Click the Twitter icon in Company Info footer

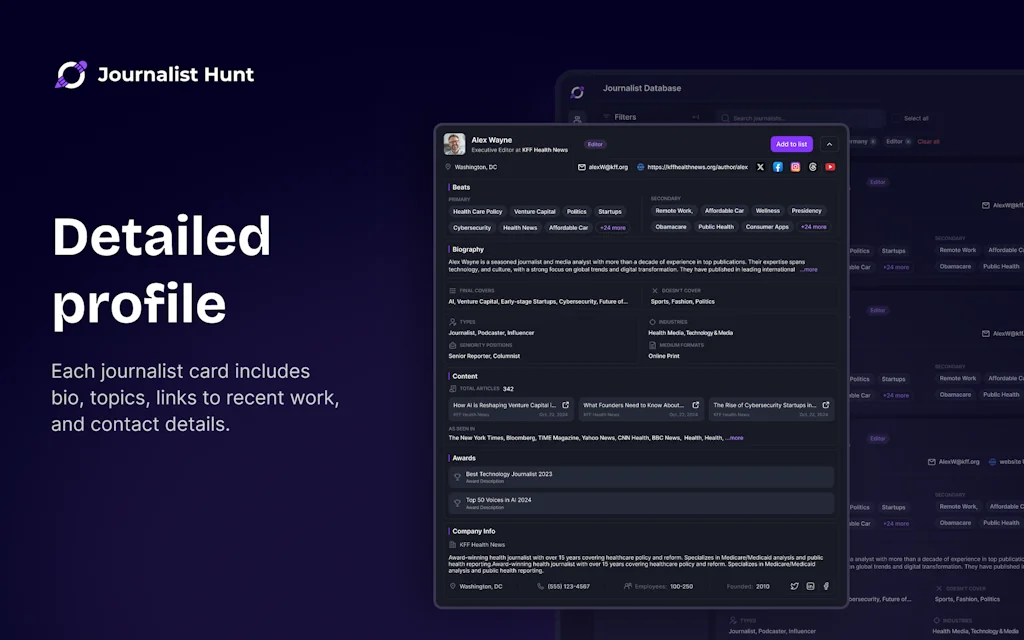tap(793, 586)
